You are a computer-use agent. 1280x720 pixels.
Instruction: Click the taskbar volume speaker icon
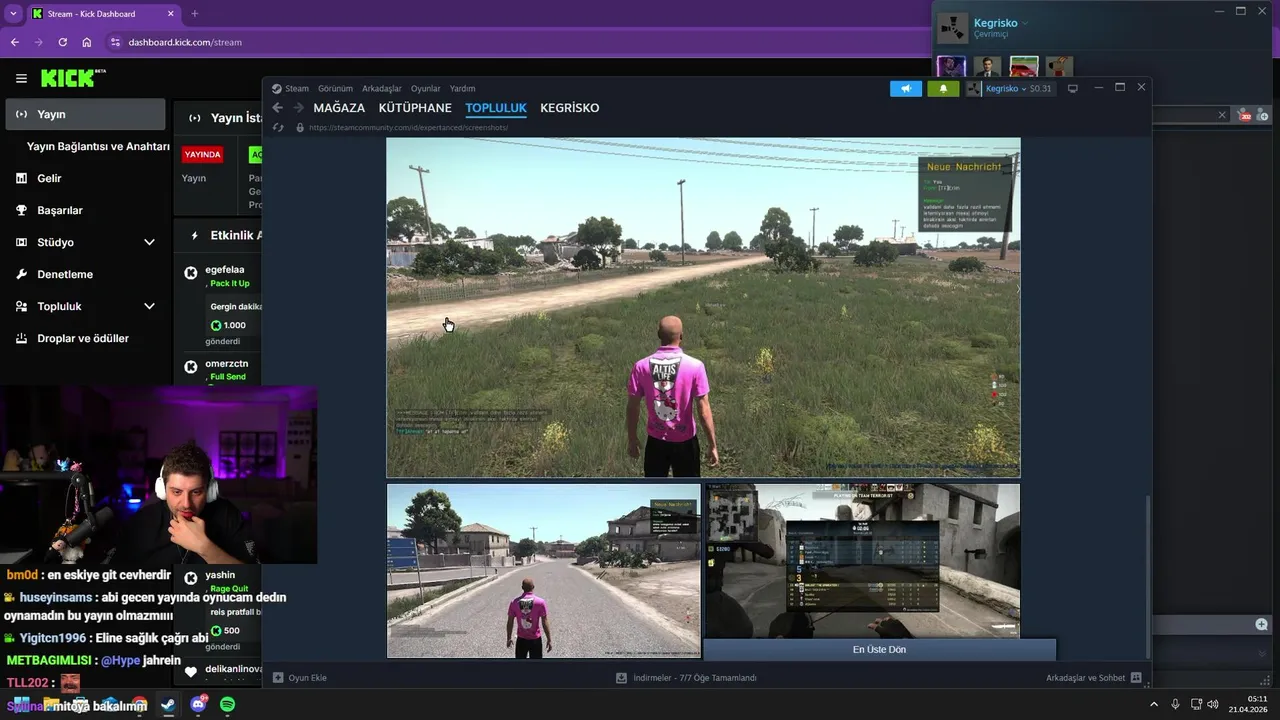click(x=1213, y=704)
